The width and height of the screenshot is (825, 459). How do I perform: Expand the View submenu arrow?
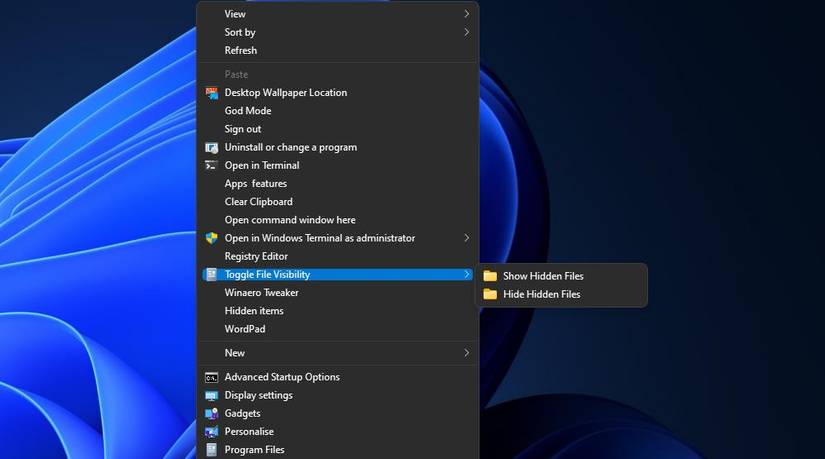tap(467, 14)
